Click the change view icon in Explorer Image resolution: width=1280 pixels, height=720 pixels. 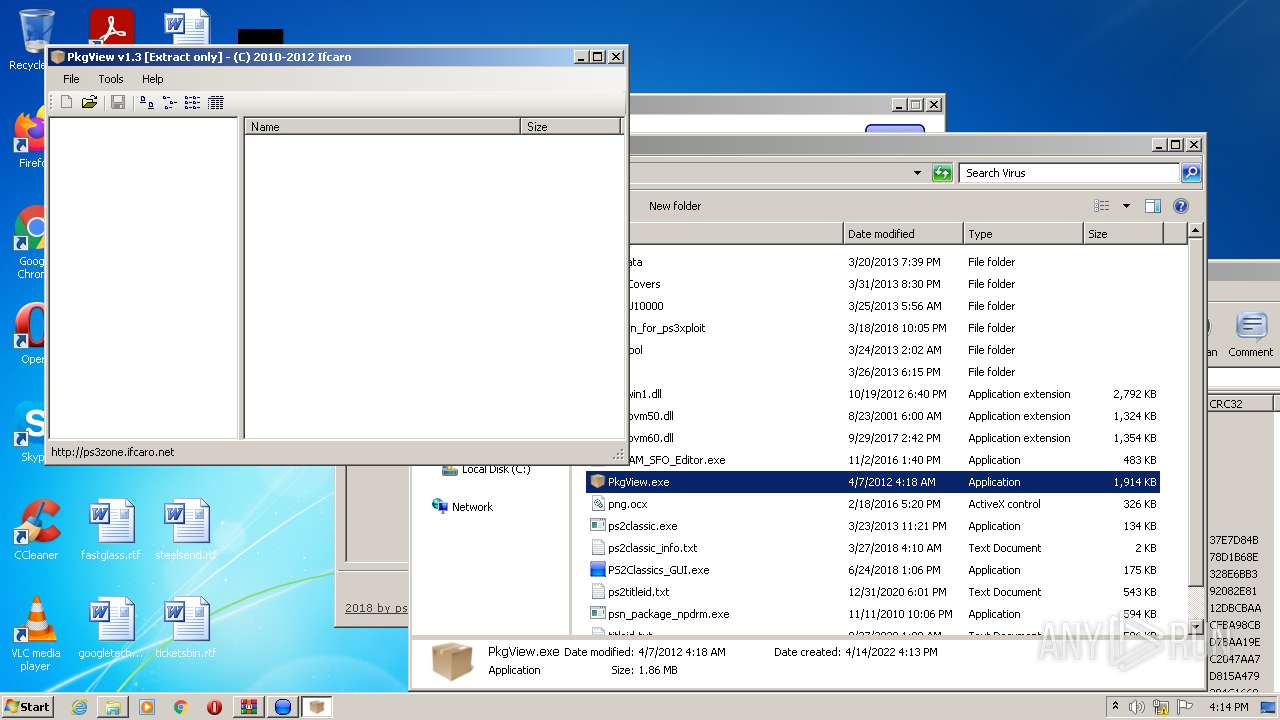point(1102,206)
